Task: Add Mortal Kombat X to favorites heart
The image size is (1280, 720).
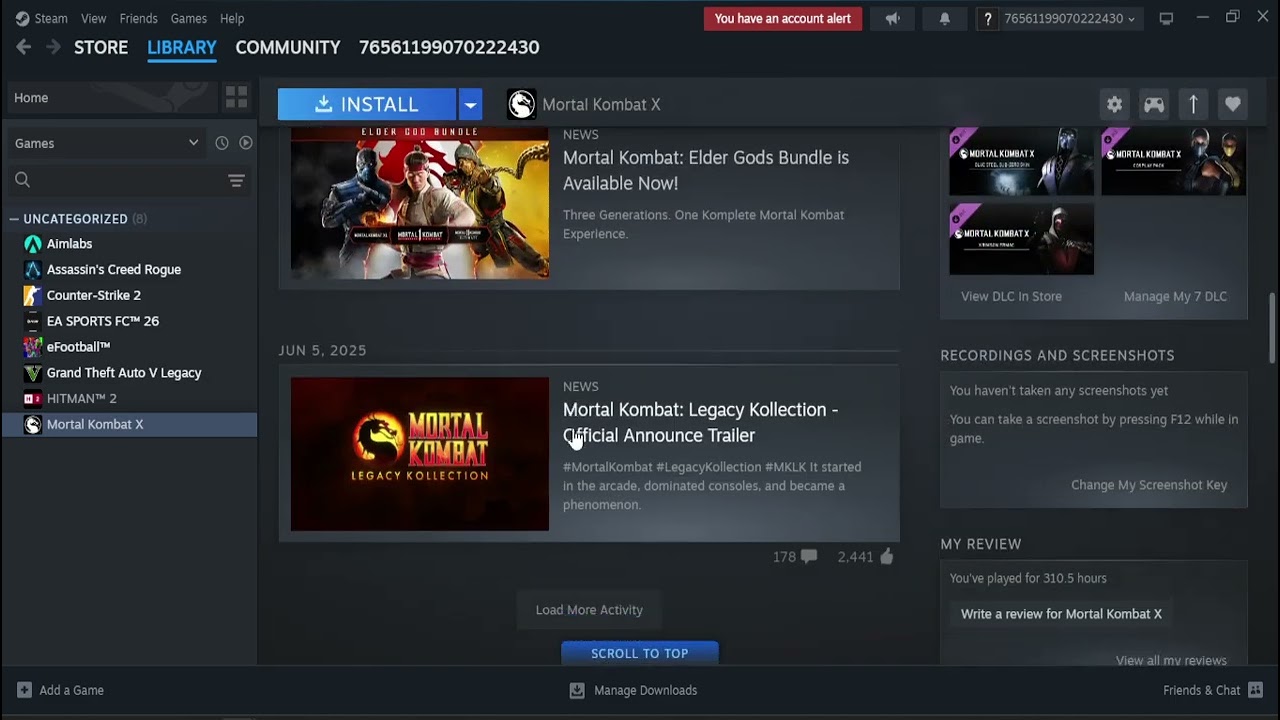Action: [1232, 104]
